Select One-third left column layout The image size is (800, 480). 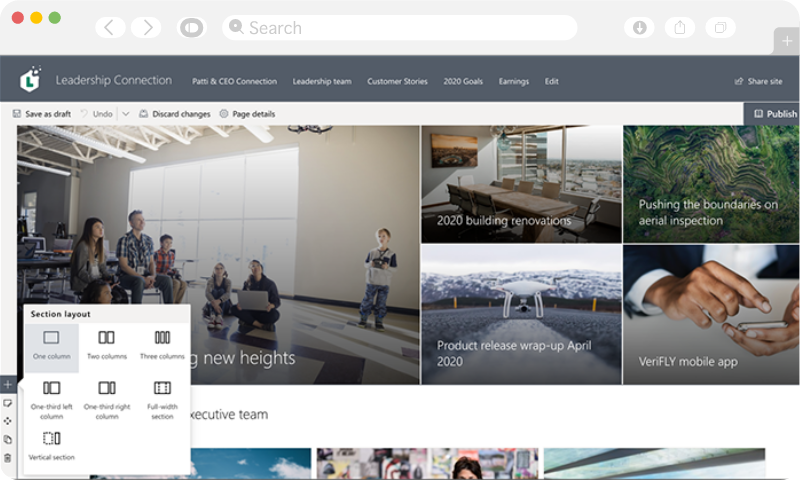51,396
